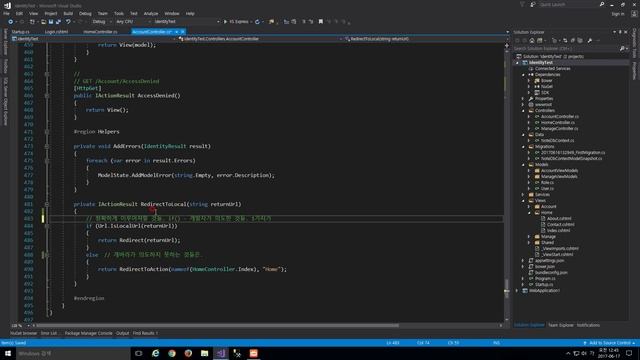The width and height of the screenshot is (640, 360).
Task: Open the Package Manager Console tab
Action: [x=89, y=333]
